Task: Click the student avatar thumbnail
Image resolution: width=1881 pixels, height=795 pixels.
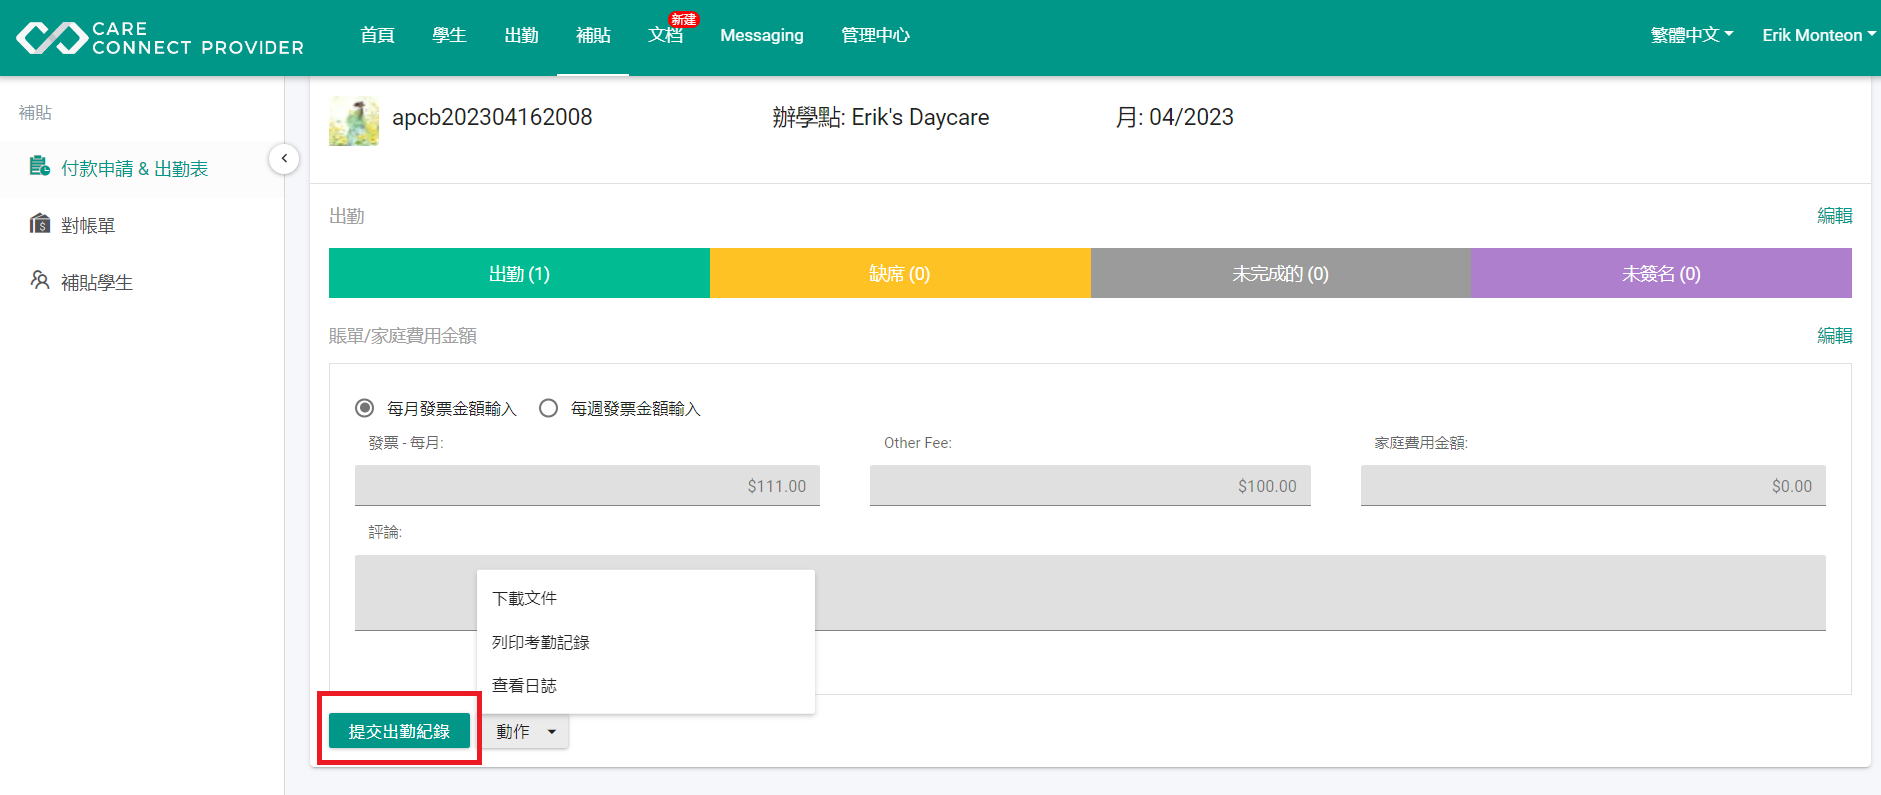Action: 354,121
